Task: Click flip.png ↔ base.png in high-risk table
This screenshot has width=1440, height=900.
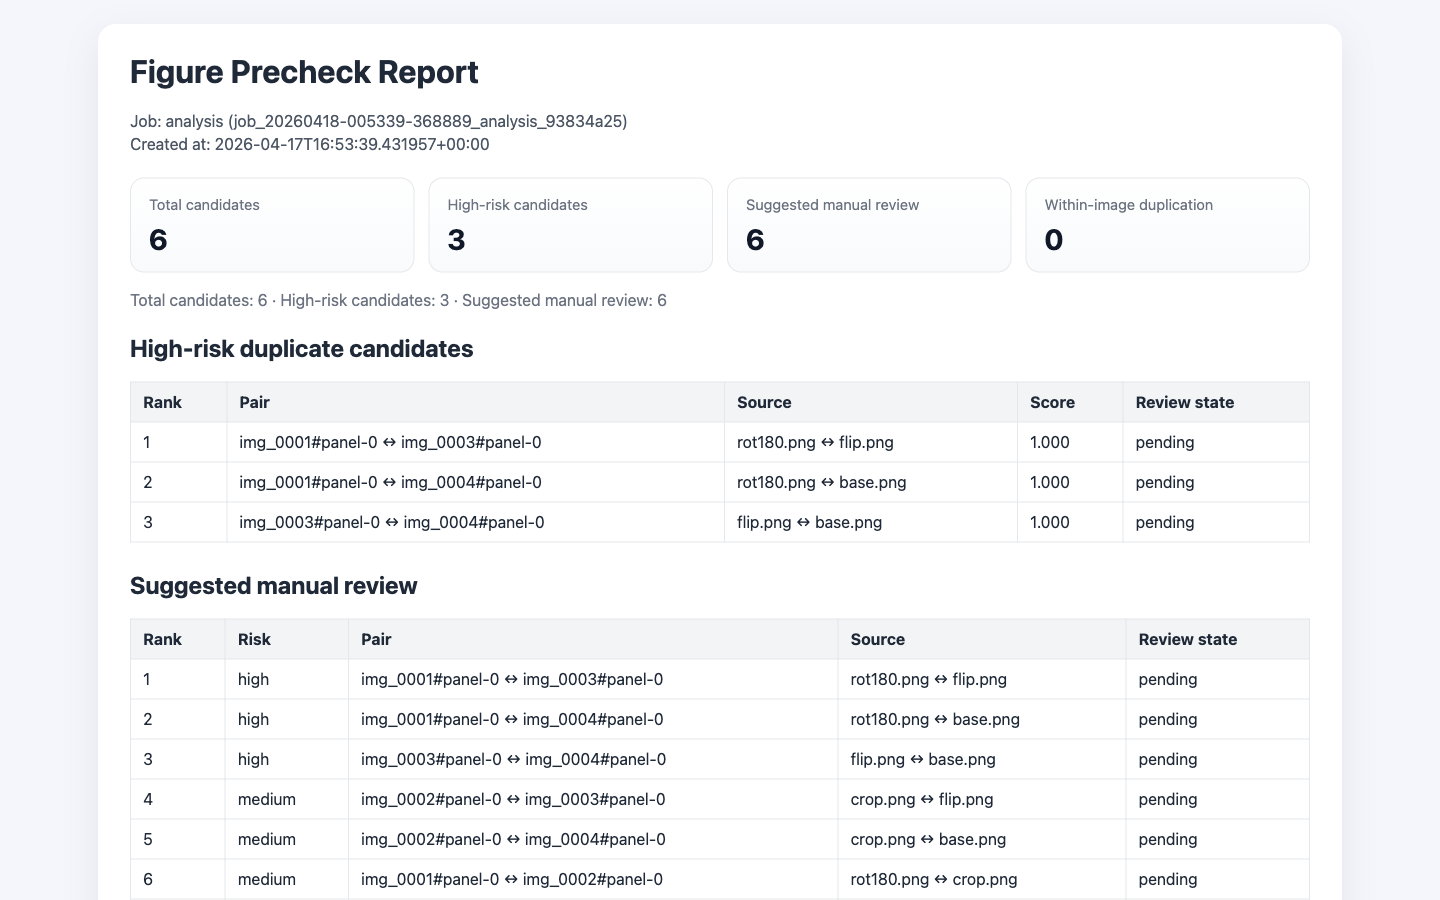Action: pos(809,522)
